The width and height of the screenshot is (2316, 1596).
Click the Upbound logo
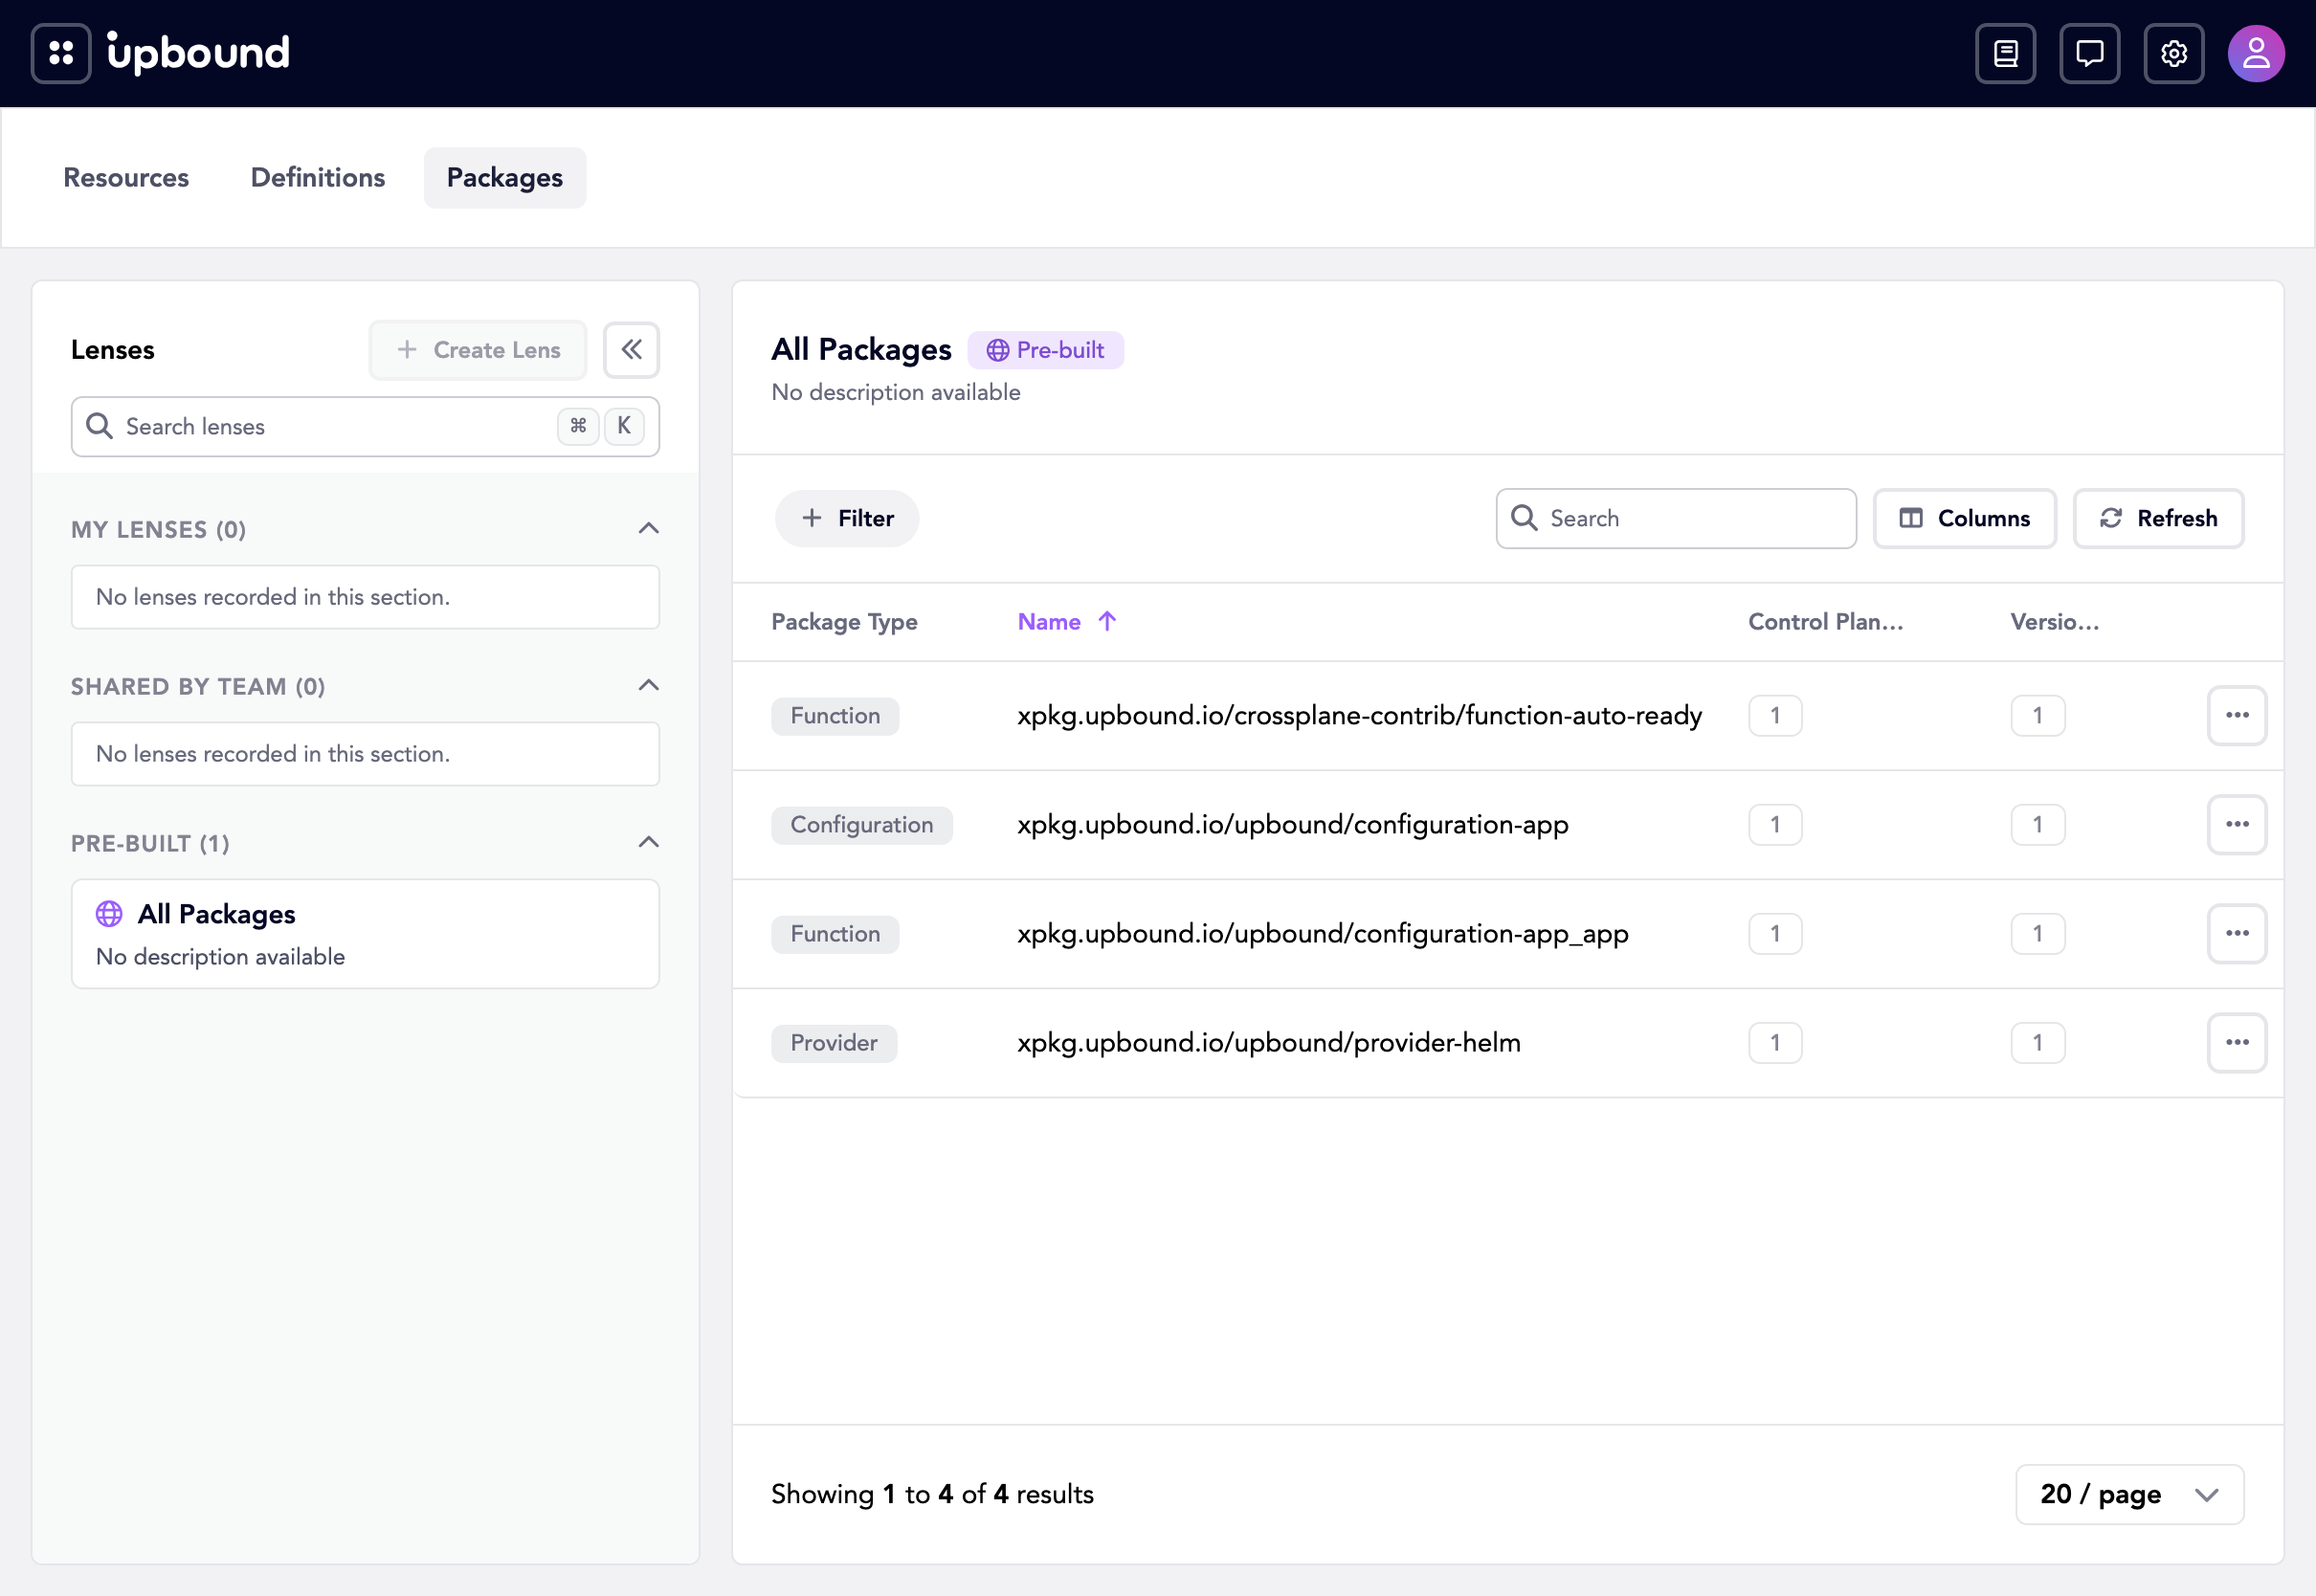(x=198, y=52)
